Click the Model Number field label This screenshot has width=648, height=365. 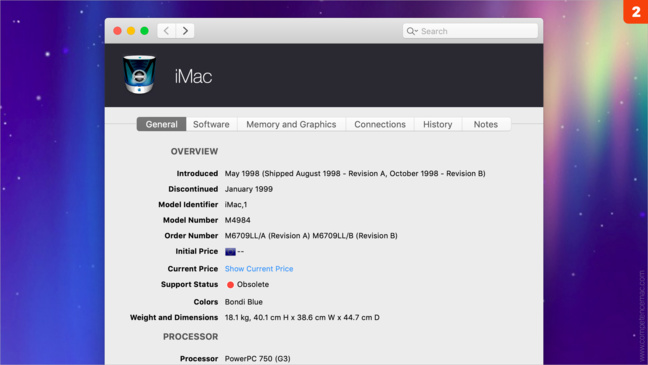191,220
